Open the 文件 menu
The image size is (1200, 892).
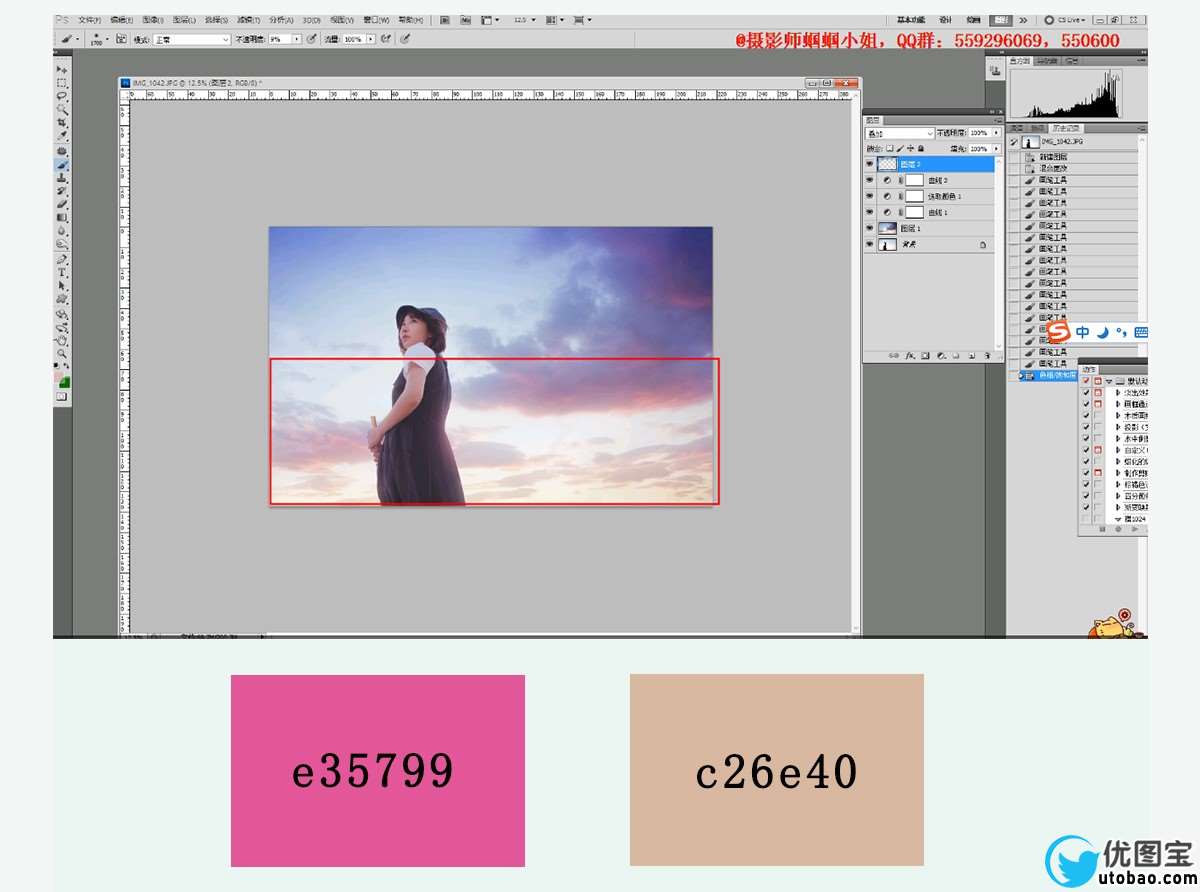click(89, 19)
